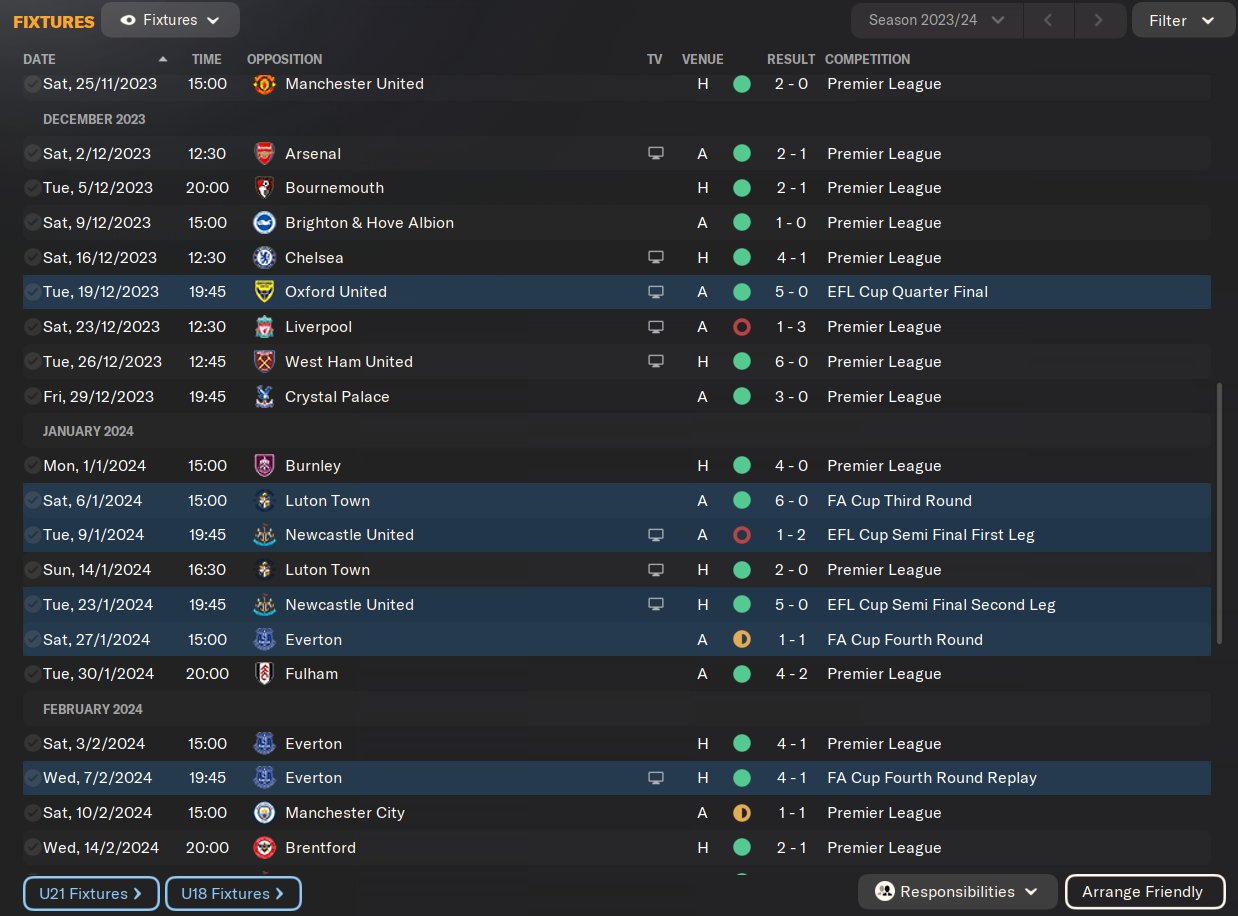Click the Arsenal club badge icon
1238x916 pixels.
pos(264,154)
